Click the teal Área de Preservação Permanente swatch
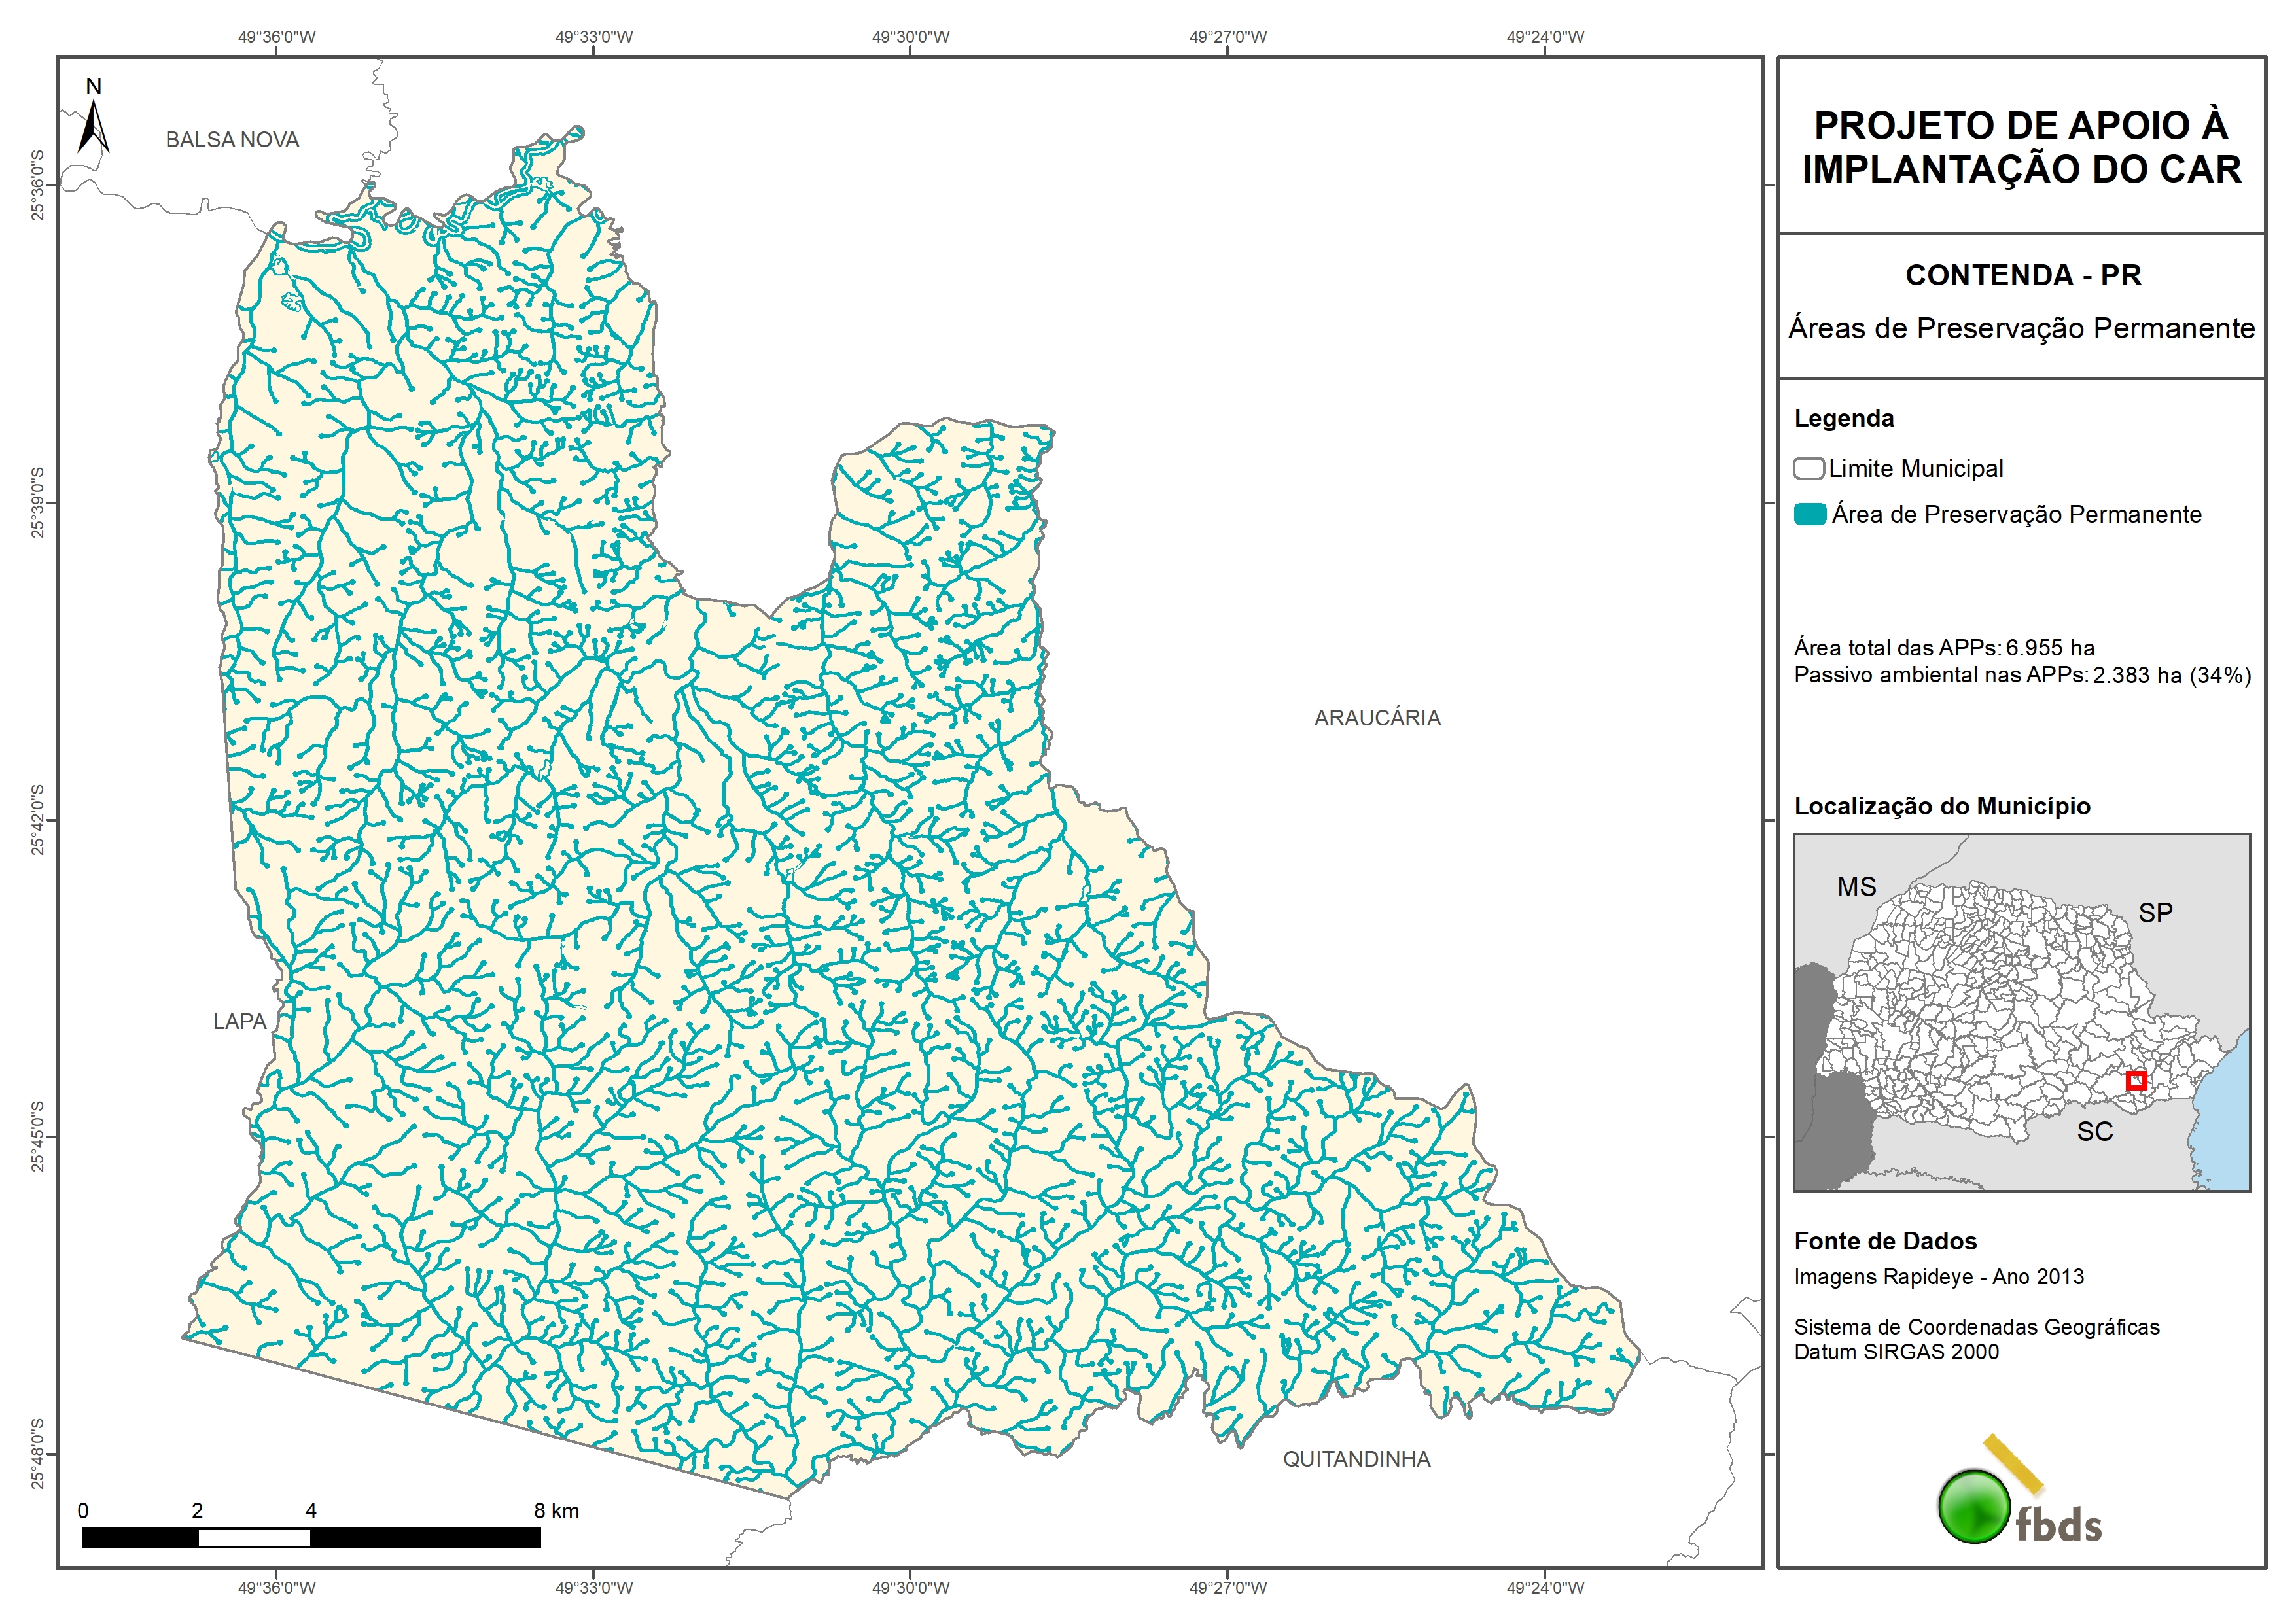 [1809, 514]
